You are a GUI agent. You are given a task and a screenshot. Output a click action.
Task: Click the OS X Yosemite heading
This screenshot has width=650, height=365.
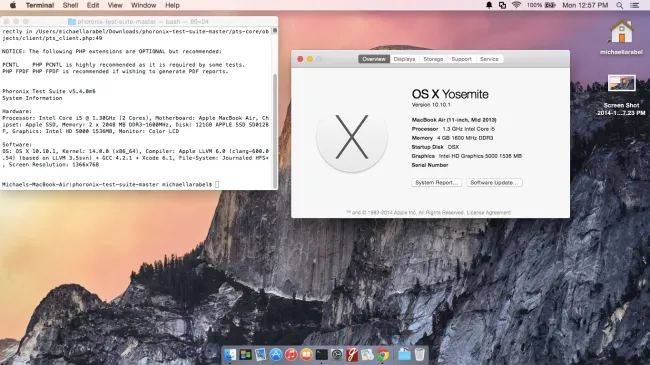[x=450, y=94]
